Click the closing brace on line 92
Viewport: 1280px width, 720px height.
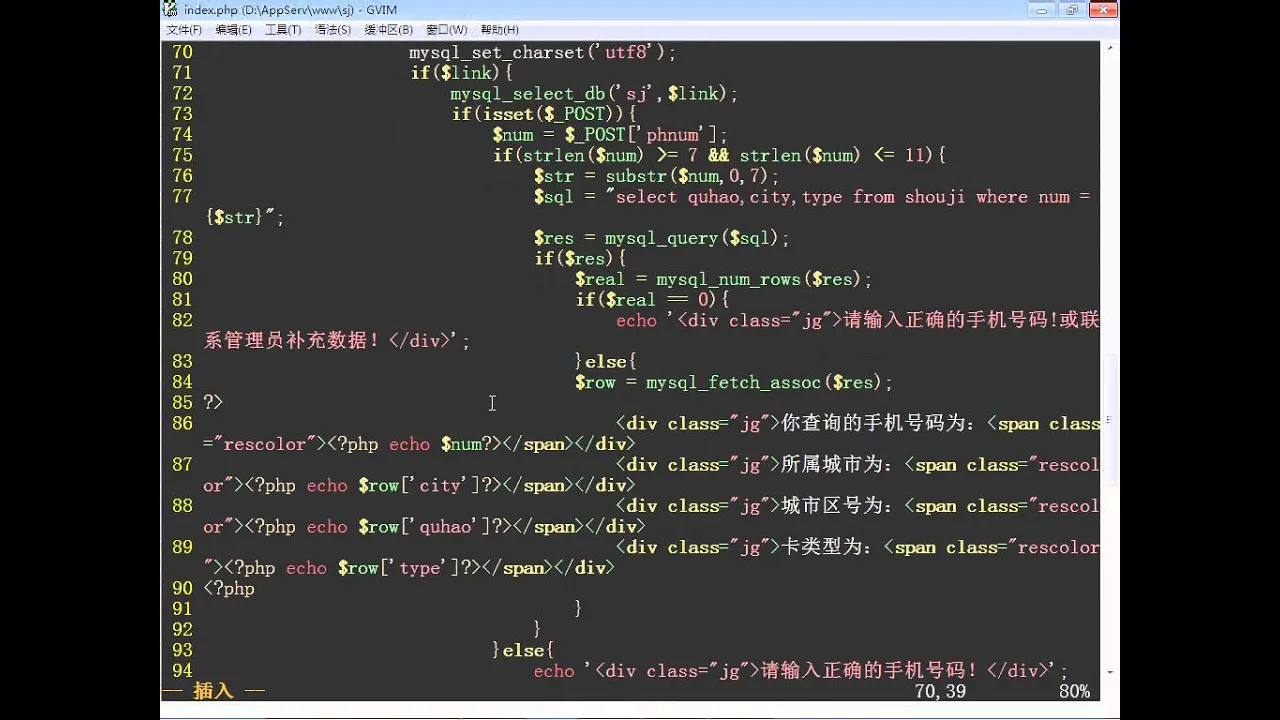coord(538,630)
